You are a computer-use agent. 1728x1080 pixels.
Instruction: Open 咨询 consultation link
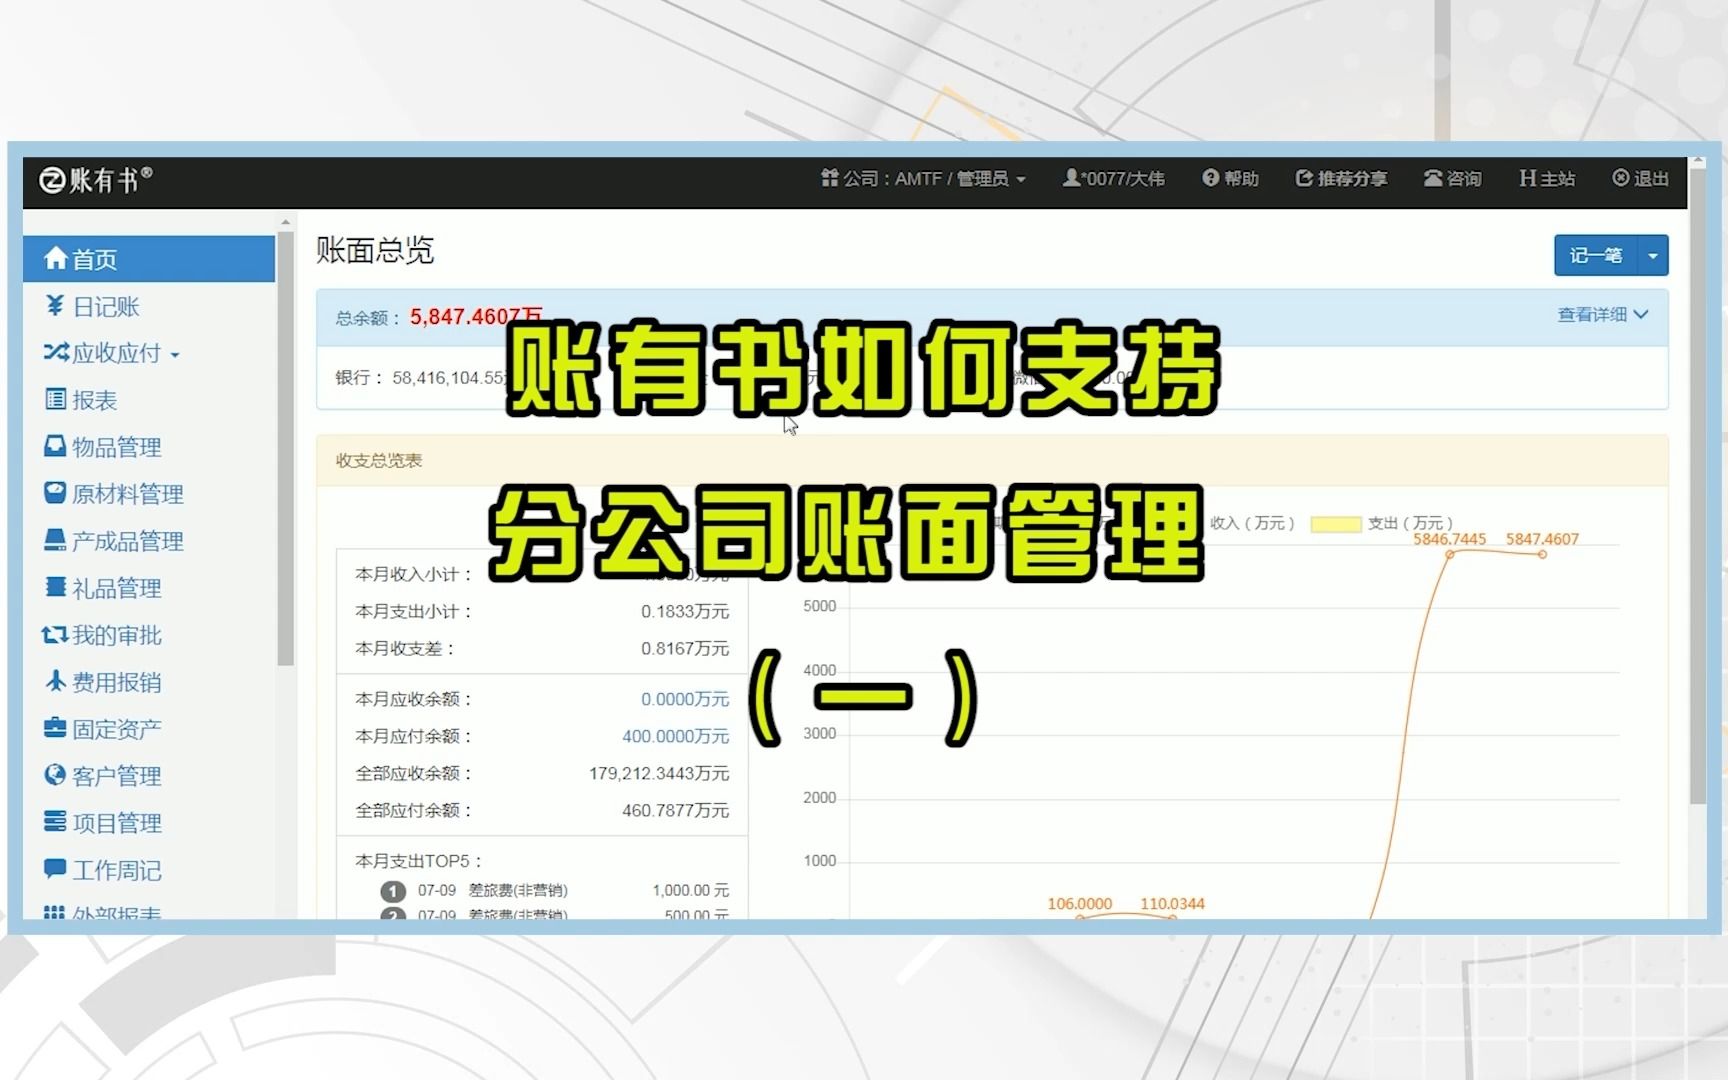(1453, 179)
